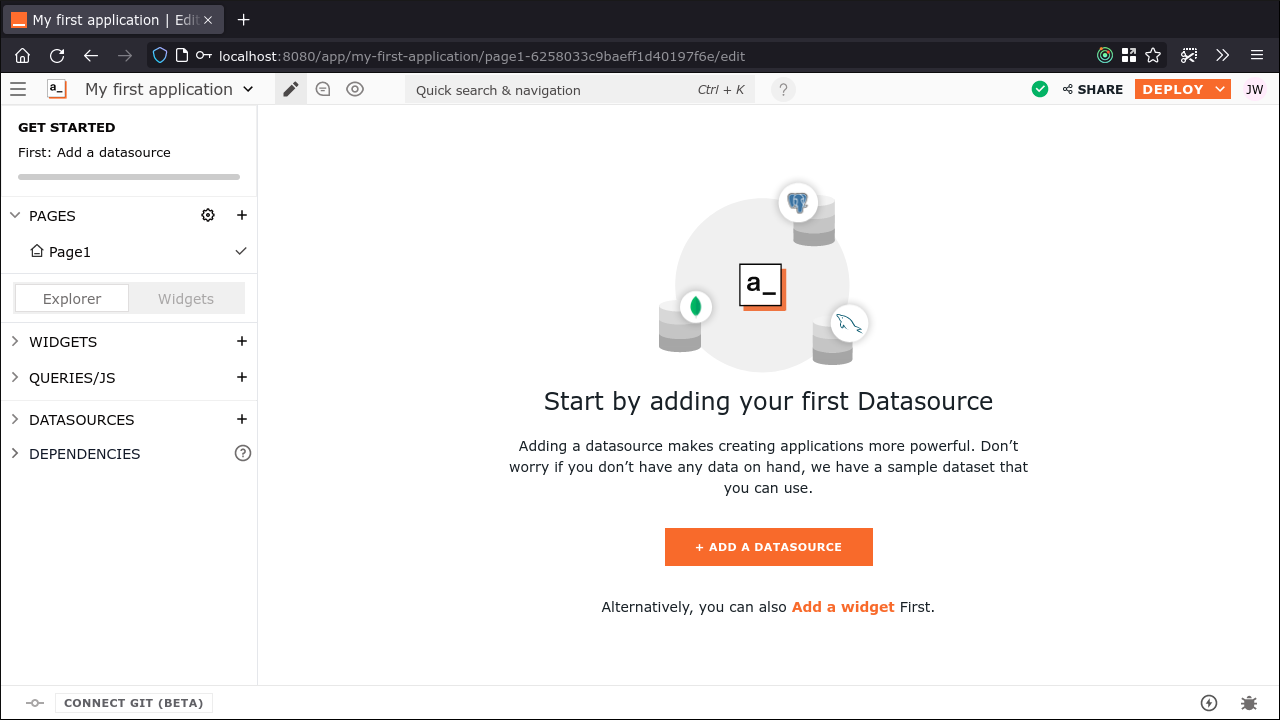This screenshot has height=720, width=1280.
Task: Open the DEPENDENCIES help icon
Action: coord(242,453)
